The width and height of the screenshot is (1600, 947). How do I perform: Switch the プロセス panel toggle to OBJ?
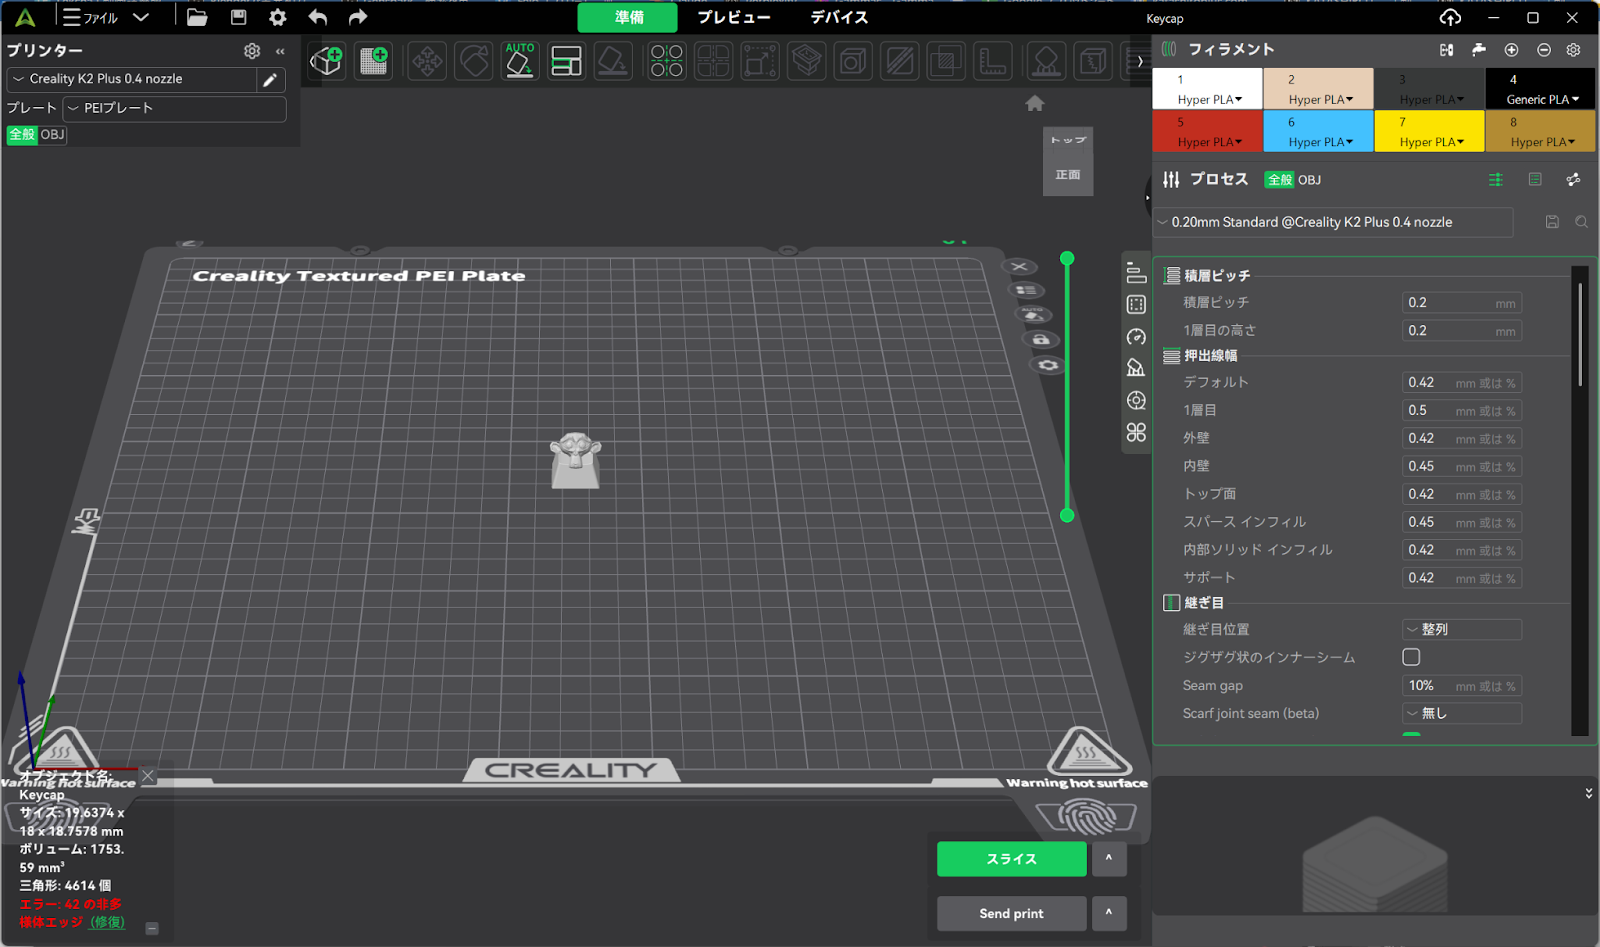coord(1309,180)
